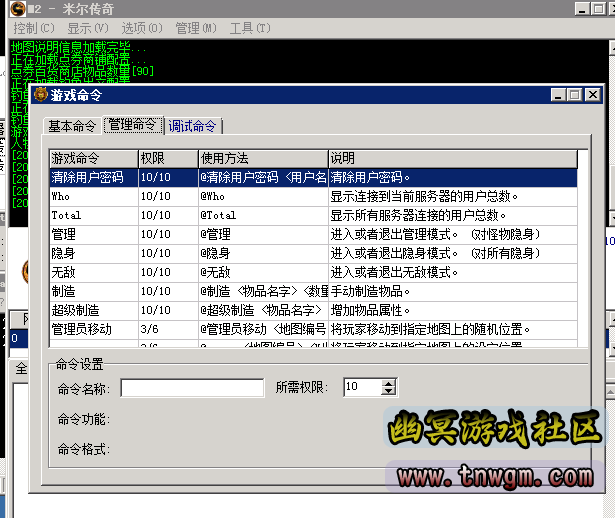This screenshot has width=615, height=518.
Task: Focus the 命令名称 input field
Action: click(192, 388)
